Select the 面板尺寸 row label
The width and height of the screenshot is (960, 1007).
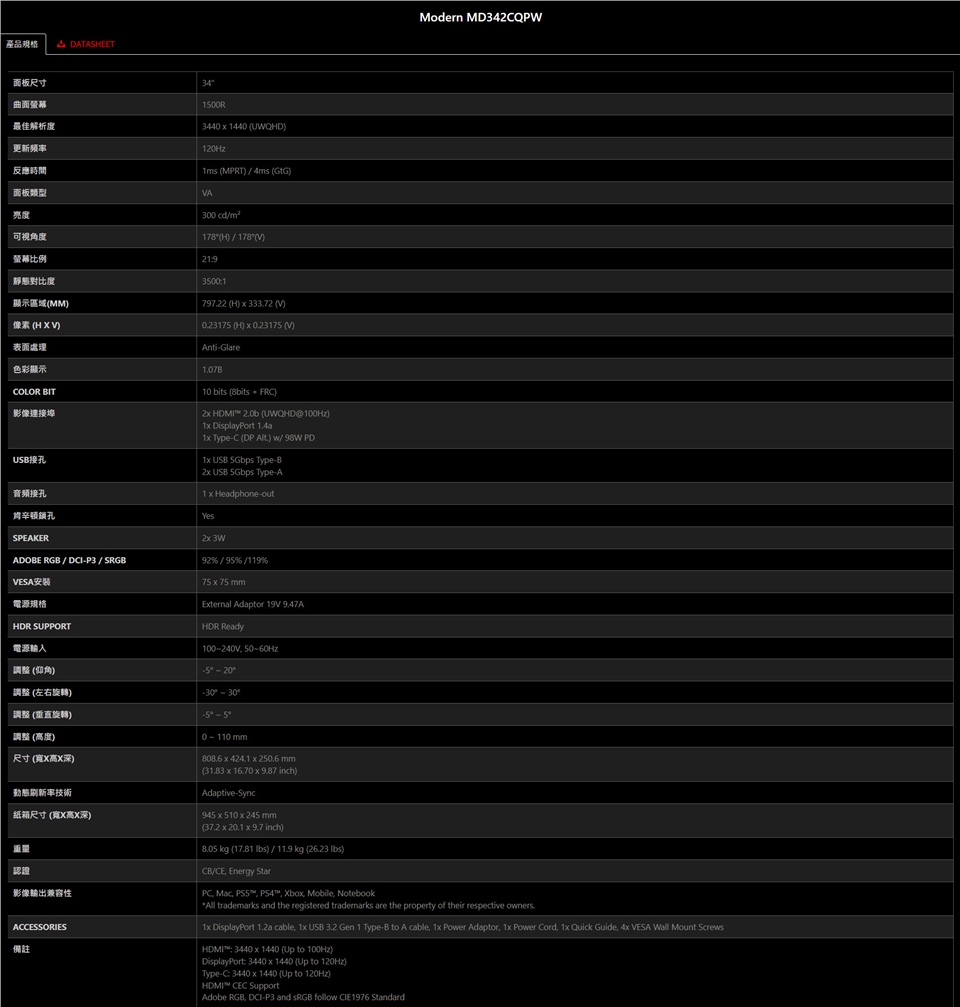point(30,82)
